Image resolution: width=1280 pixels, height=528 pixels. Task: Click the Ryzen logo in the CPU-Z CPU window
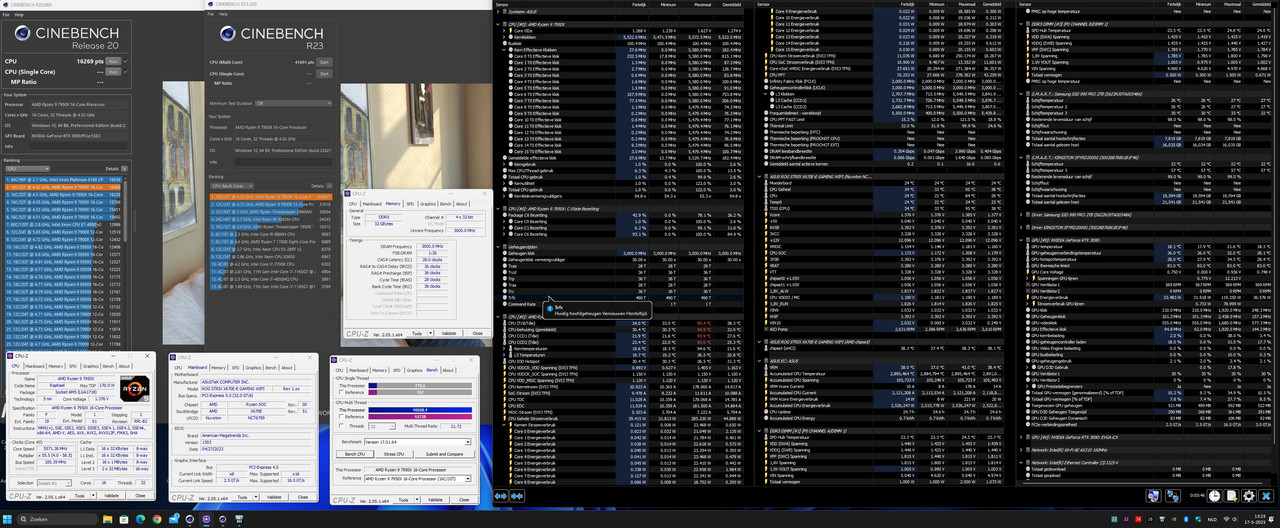pyautogui.click(x=134, y=390)
